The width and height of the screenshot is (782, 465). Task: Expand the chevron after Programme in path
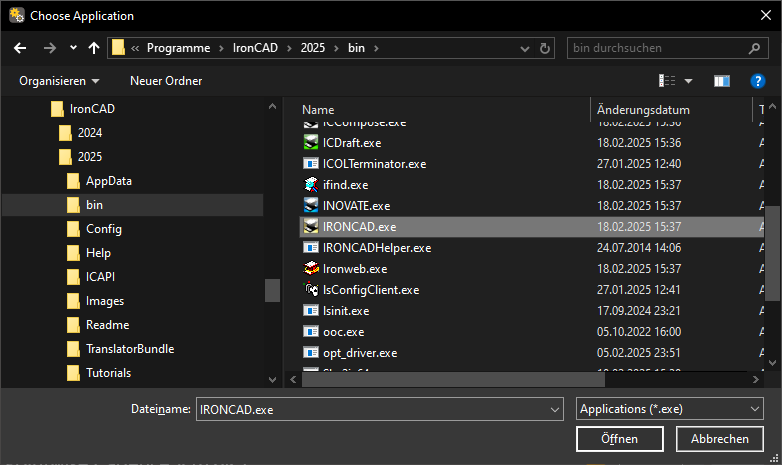221,48
